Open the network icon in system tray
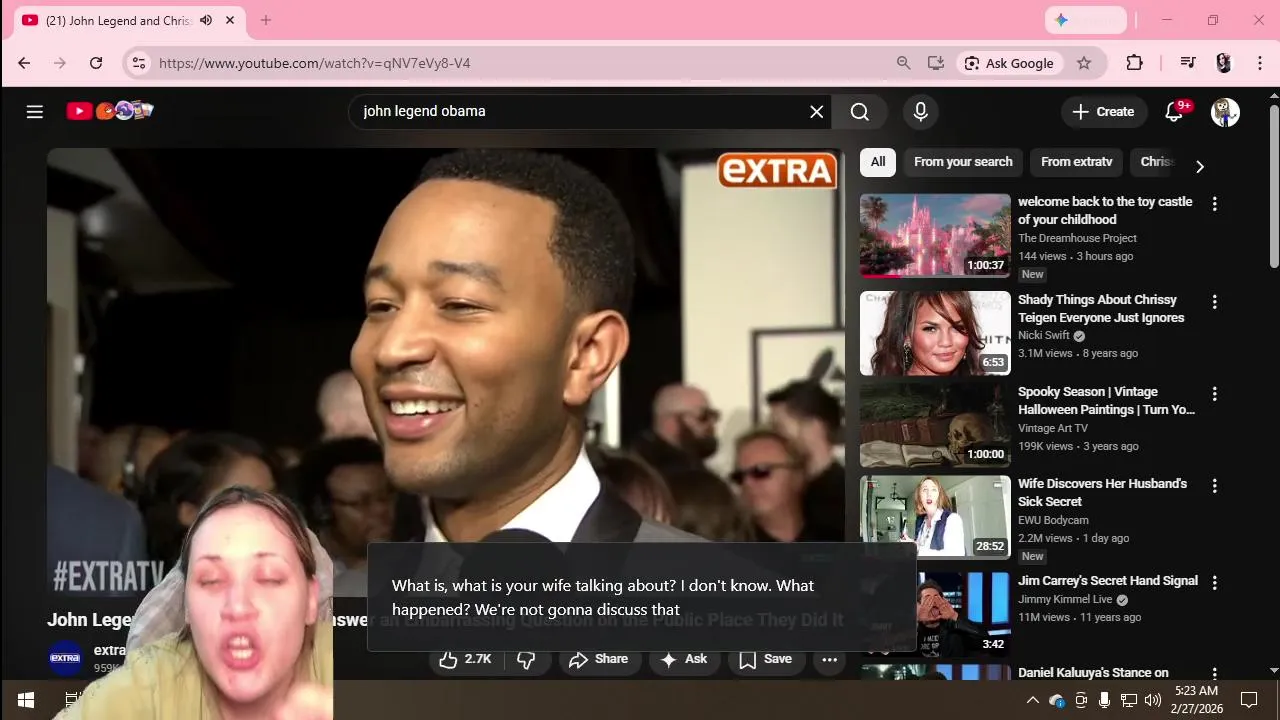The height and width of the screenshot is (720, 1280). (1129, 700)
